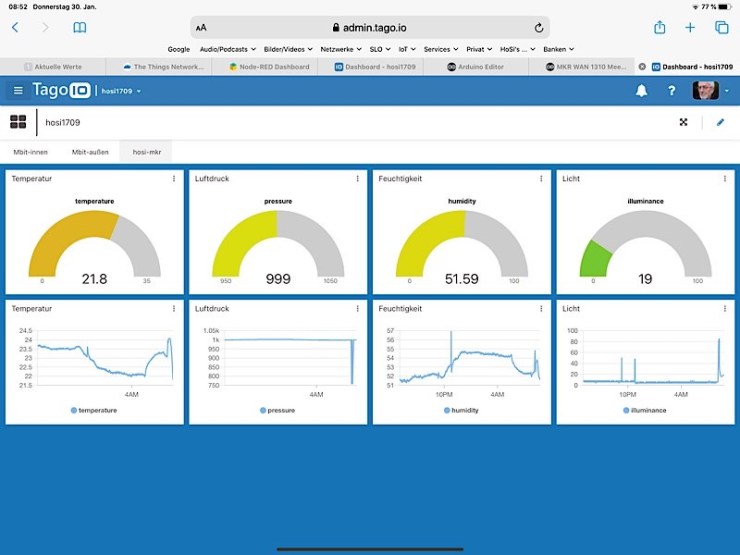Open dashboards grid icon
740x555 pixels.
(x=18, y=122)
